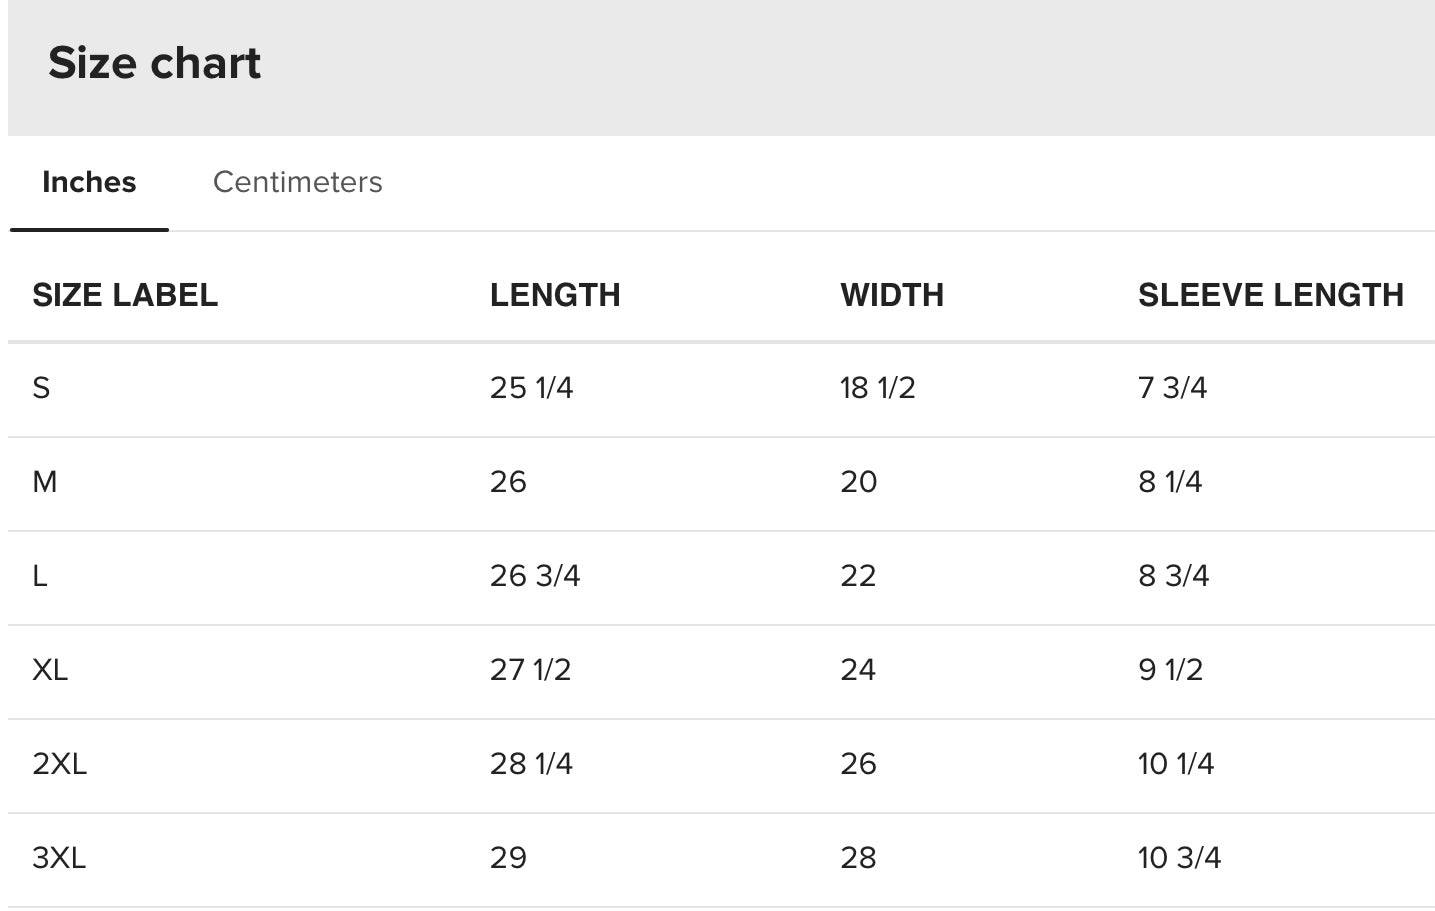Click the SLEEVE LENGTH column header
Image resolution: width=1435 pixels, height=911 pixels.
click(x=1271, y=295)
